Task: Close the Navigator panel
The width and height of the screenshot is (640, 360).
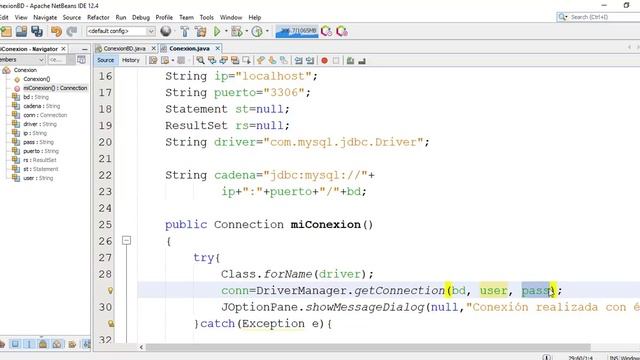Action: tap(63, 49)
